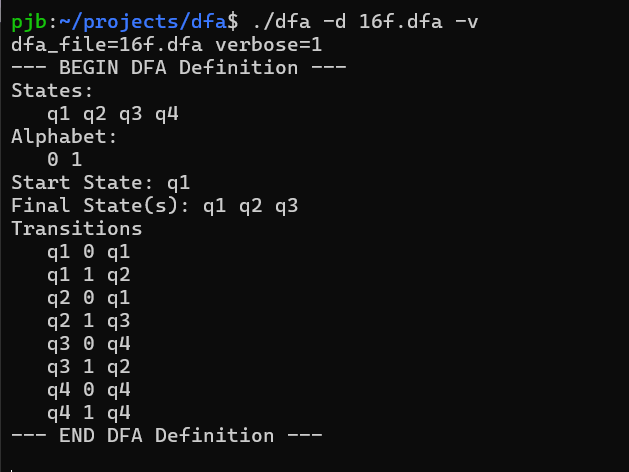The width and height of the screenshot is (629, 472).
Task: Click the 'States:' label
Action: 52,91
